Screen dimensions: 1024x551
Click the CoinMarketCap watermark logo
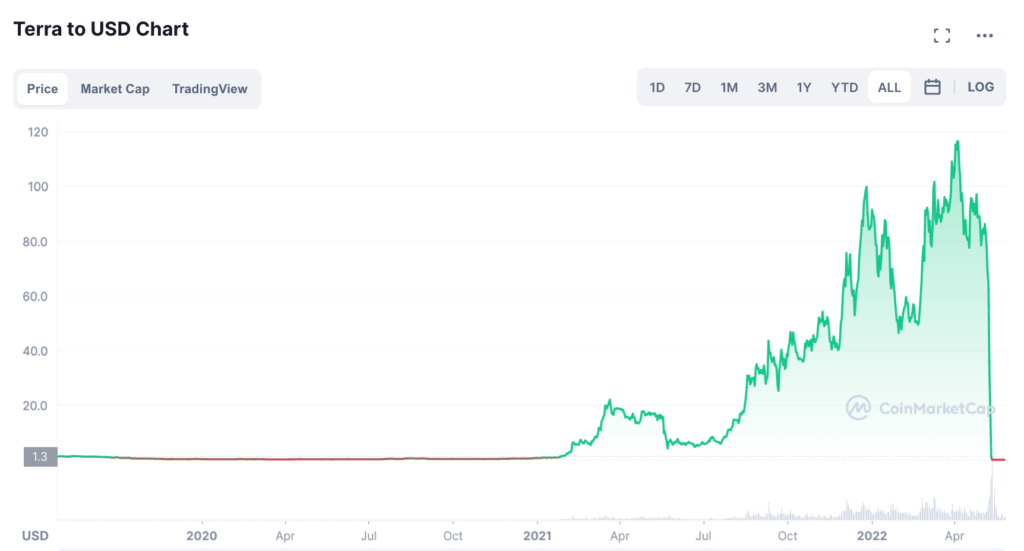pos(920,408)
